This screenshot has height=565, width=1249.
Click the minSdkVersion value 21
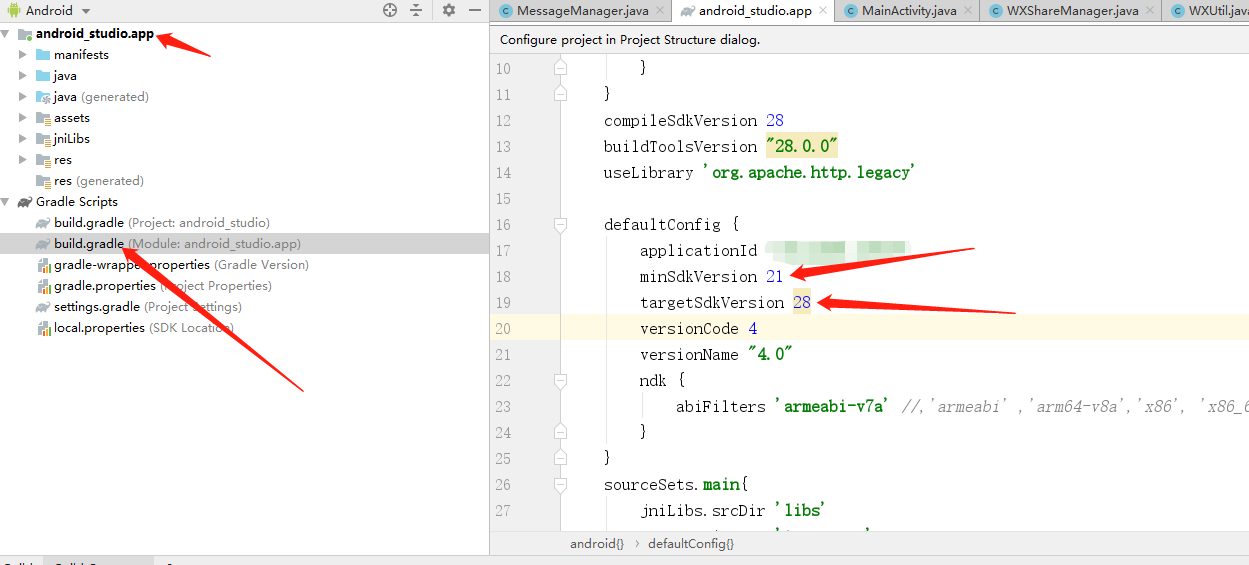pos(775,276)
